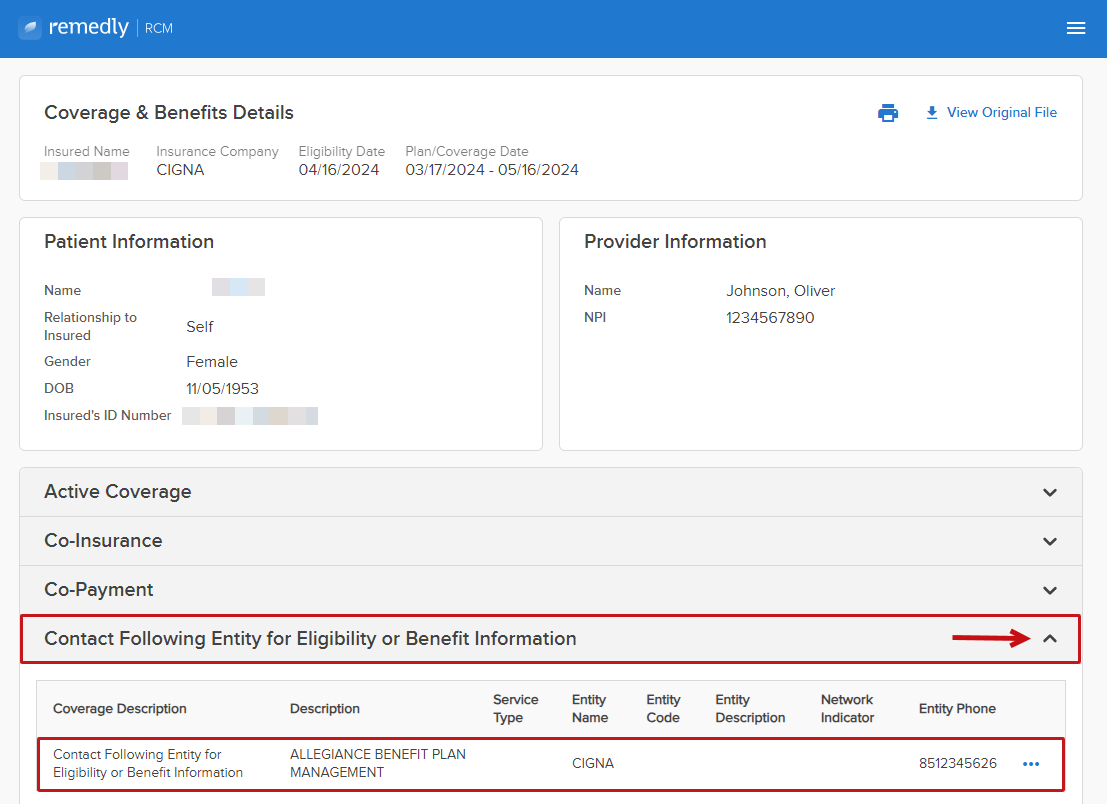
Task: Click the Description column header
Action: point(324,709)
